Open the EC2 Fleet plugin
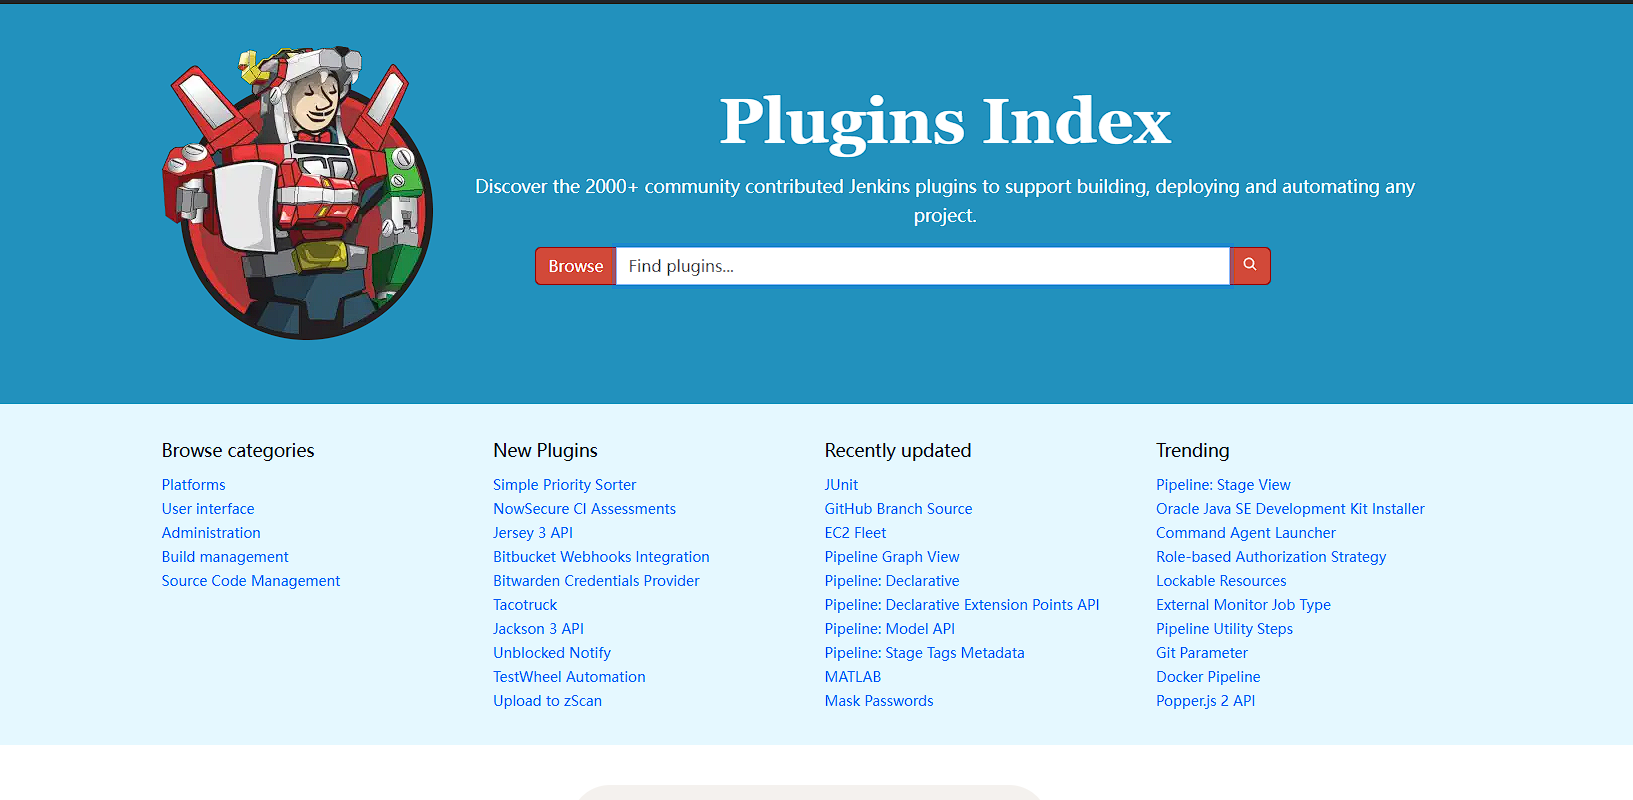The width and height of the screenshot is (1633, 800). click(855, 533)
